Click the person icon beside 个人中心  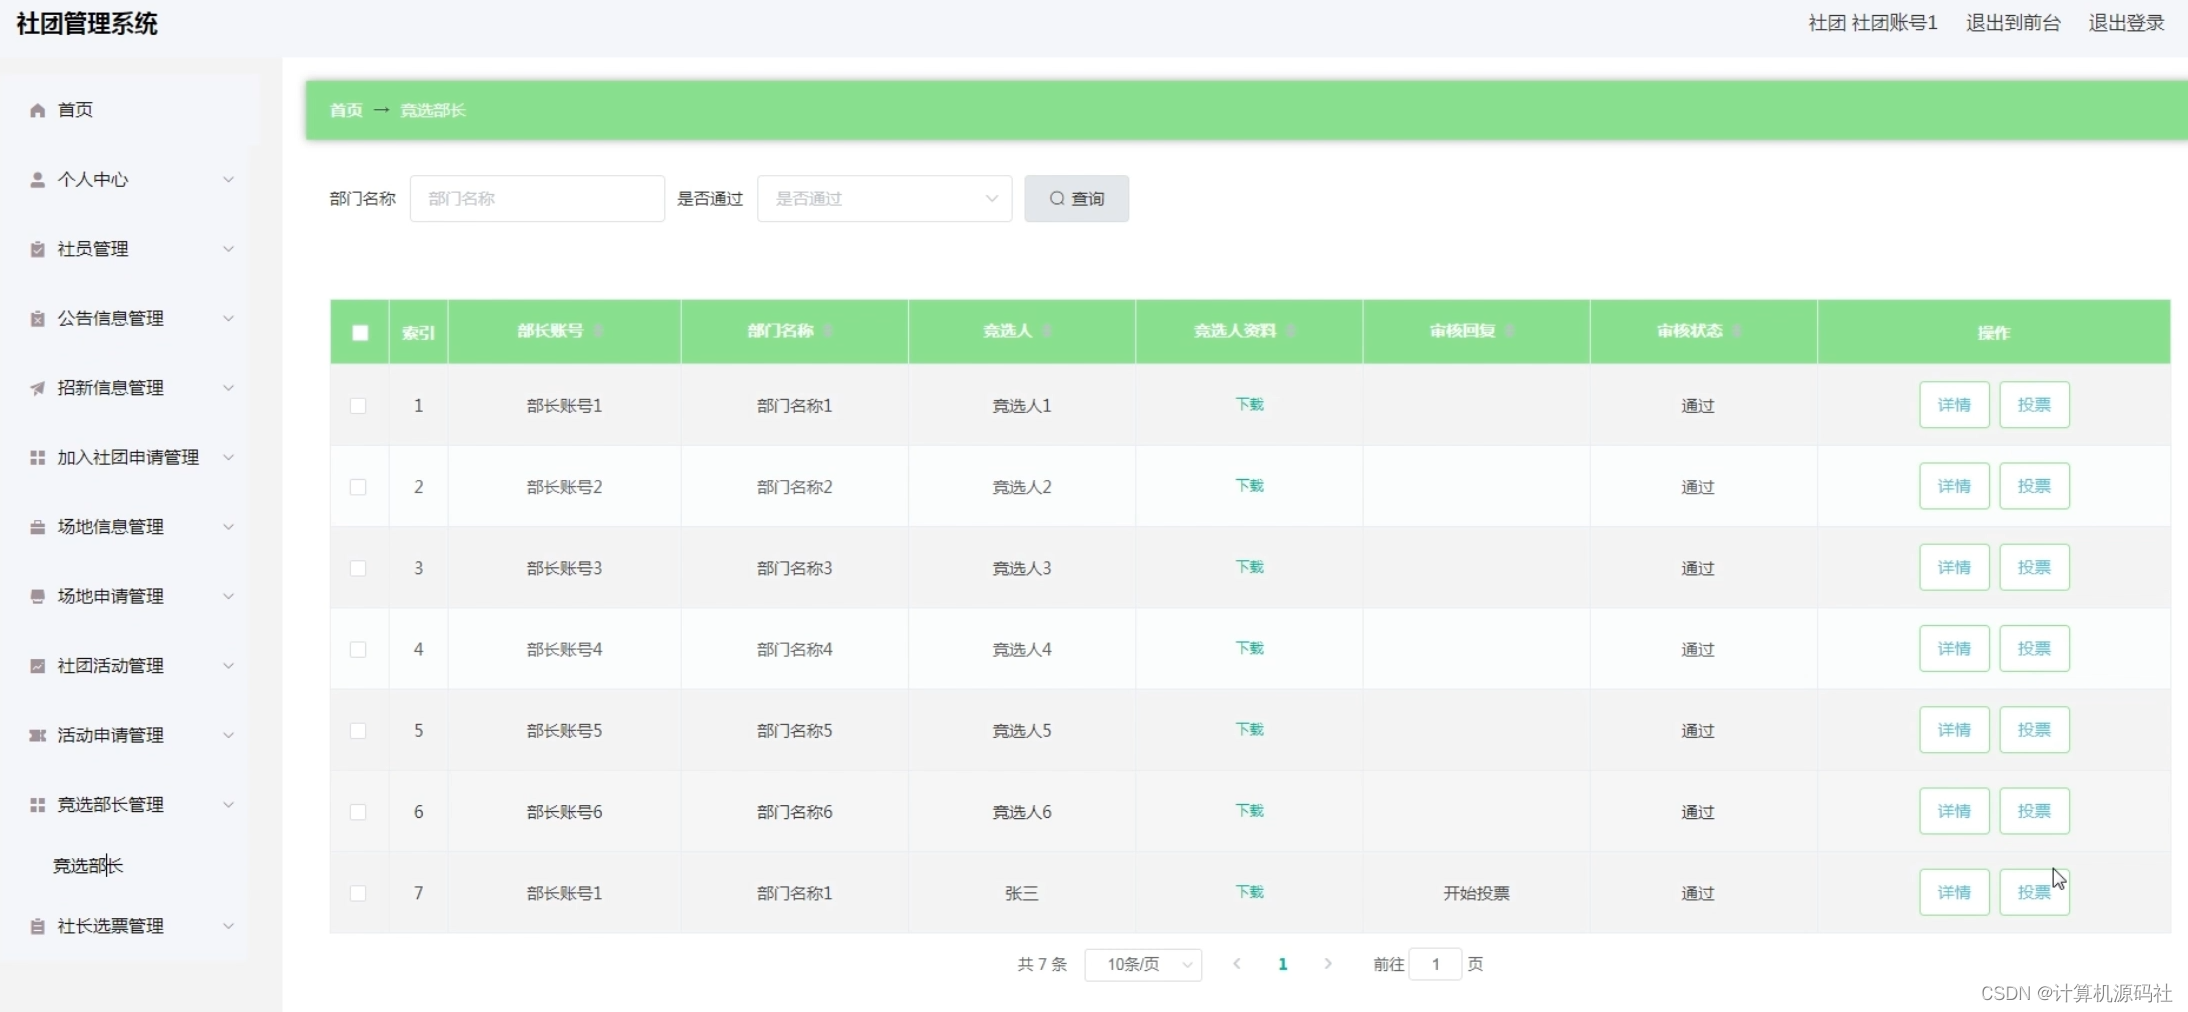[37, 180]
